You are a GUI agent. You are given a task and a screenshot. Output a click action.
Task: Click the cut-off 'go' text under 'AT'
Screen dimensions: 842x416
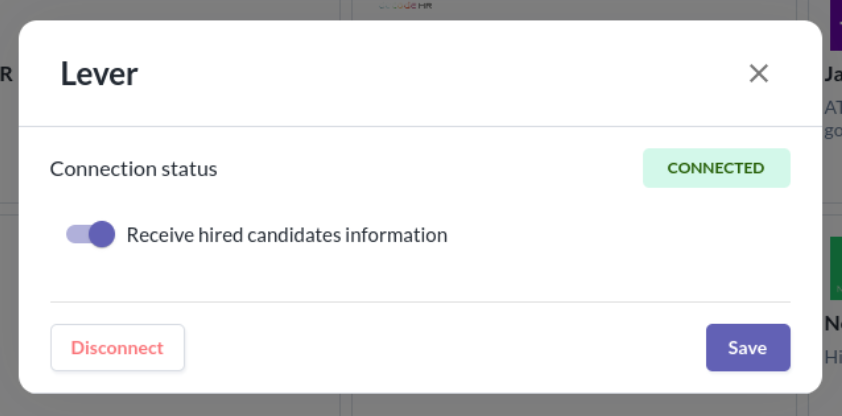click(x=833, y=131)
